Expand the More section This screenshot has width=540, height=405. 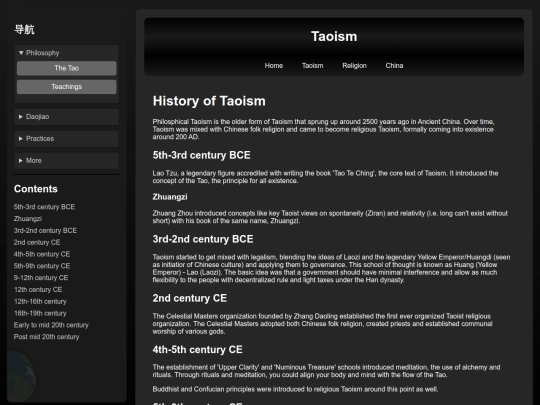(66, 160)
